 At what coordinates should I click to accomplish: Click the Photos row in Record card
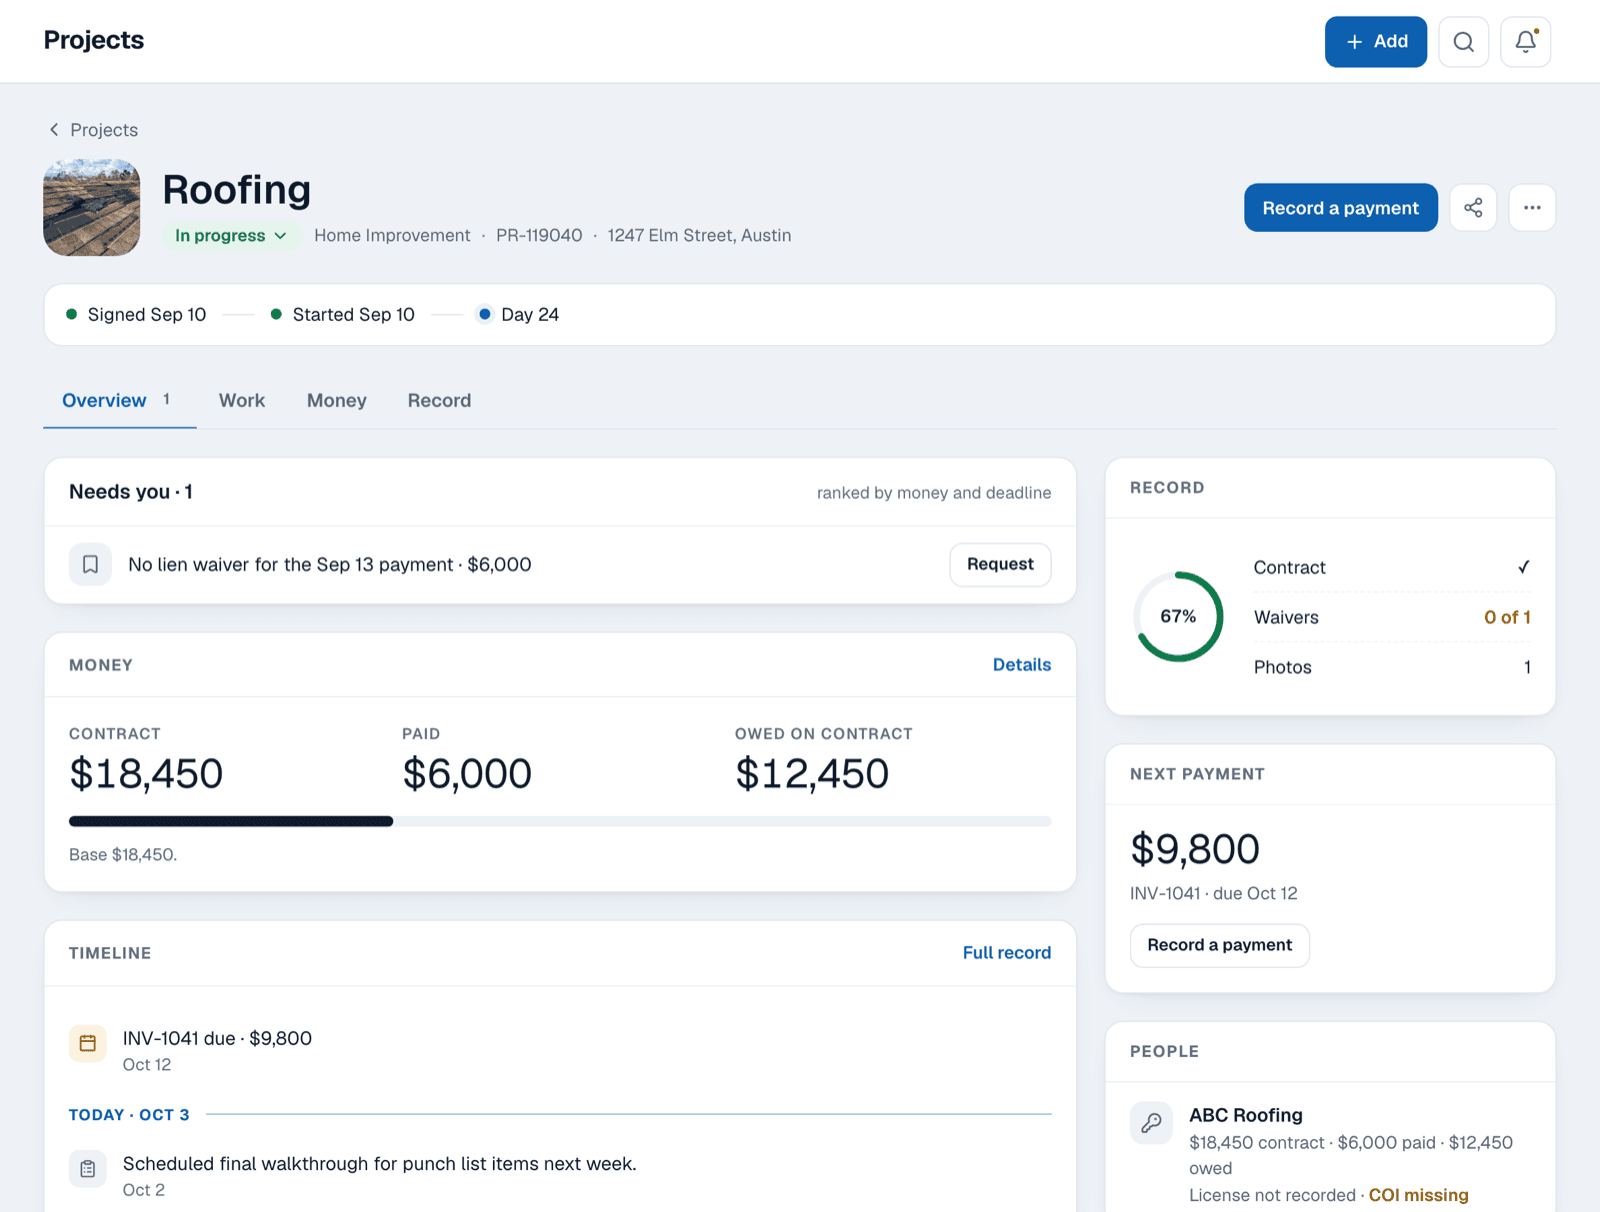tap(1392, 667)
